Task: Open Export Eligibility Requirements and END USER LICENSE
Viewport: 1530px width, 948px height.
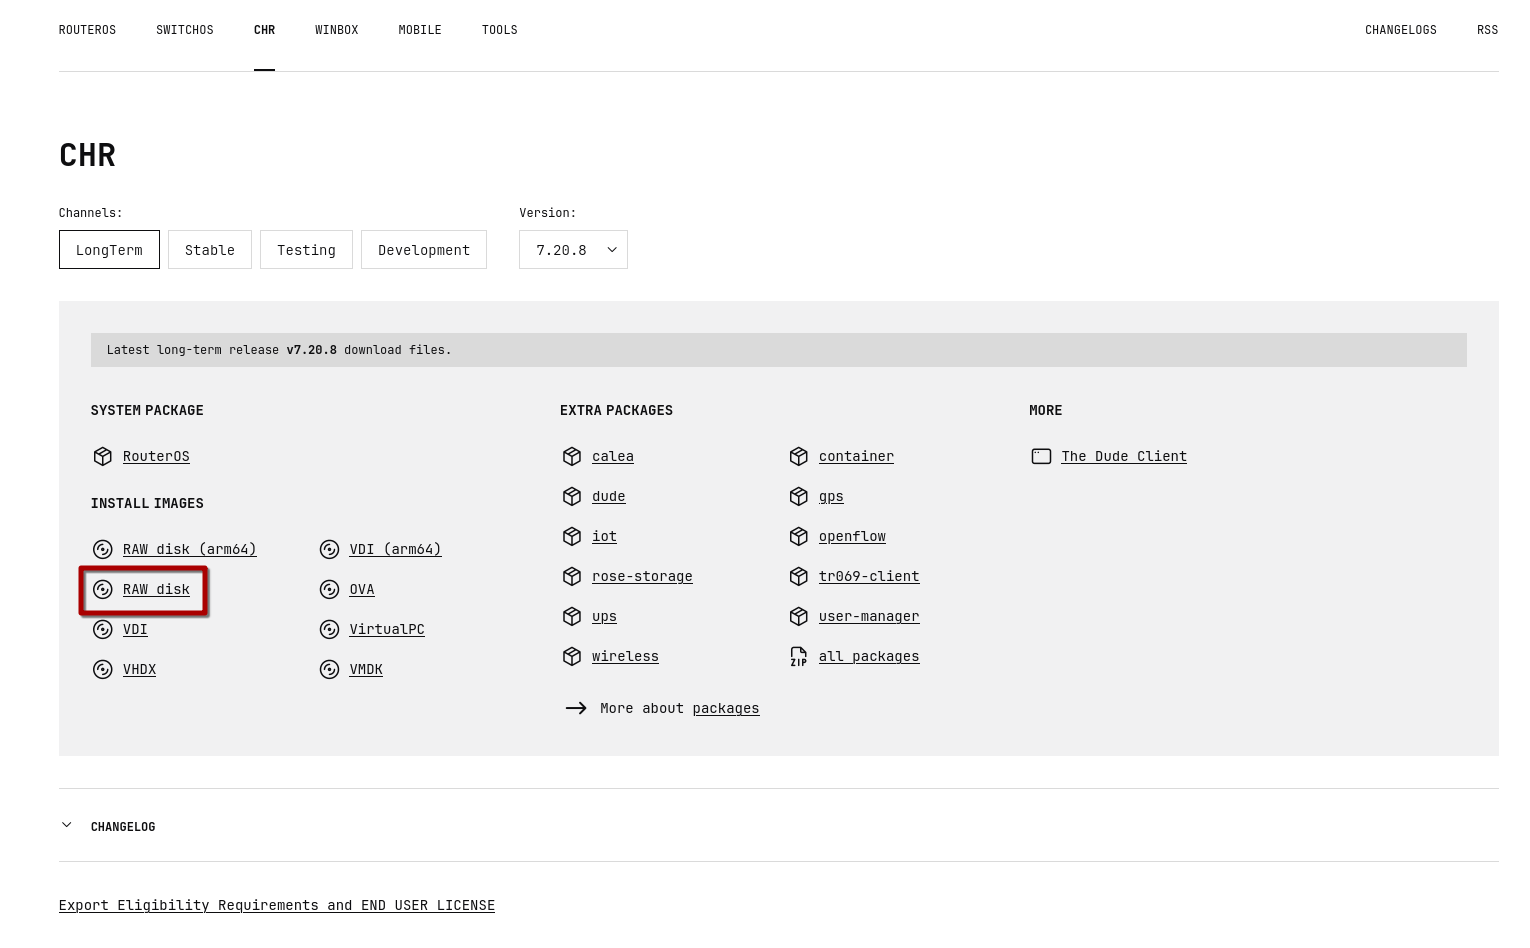Action: [x=277, y=905]
